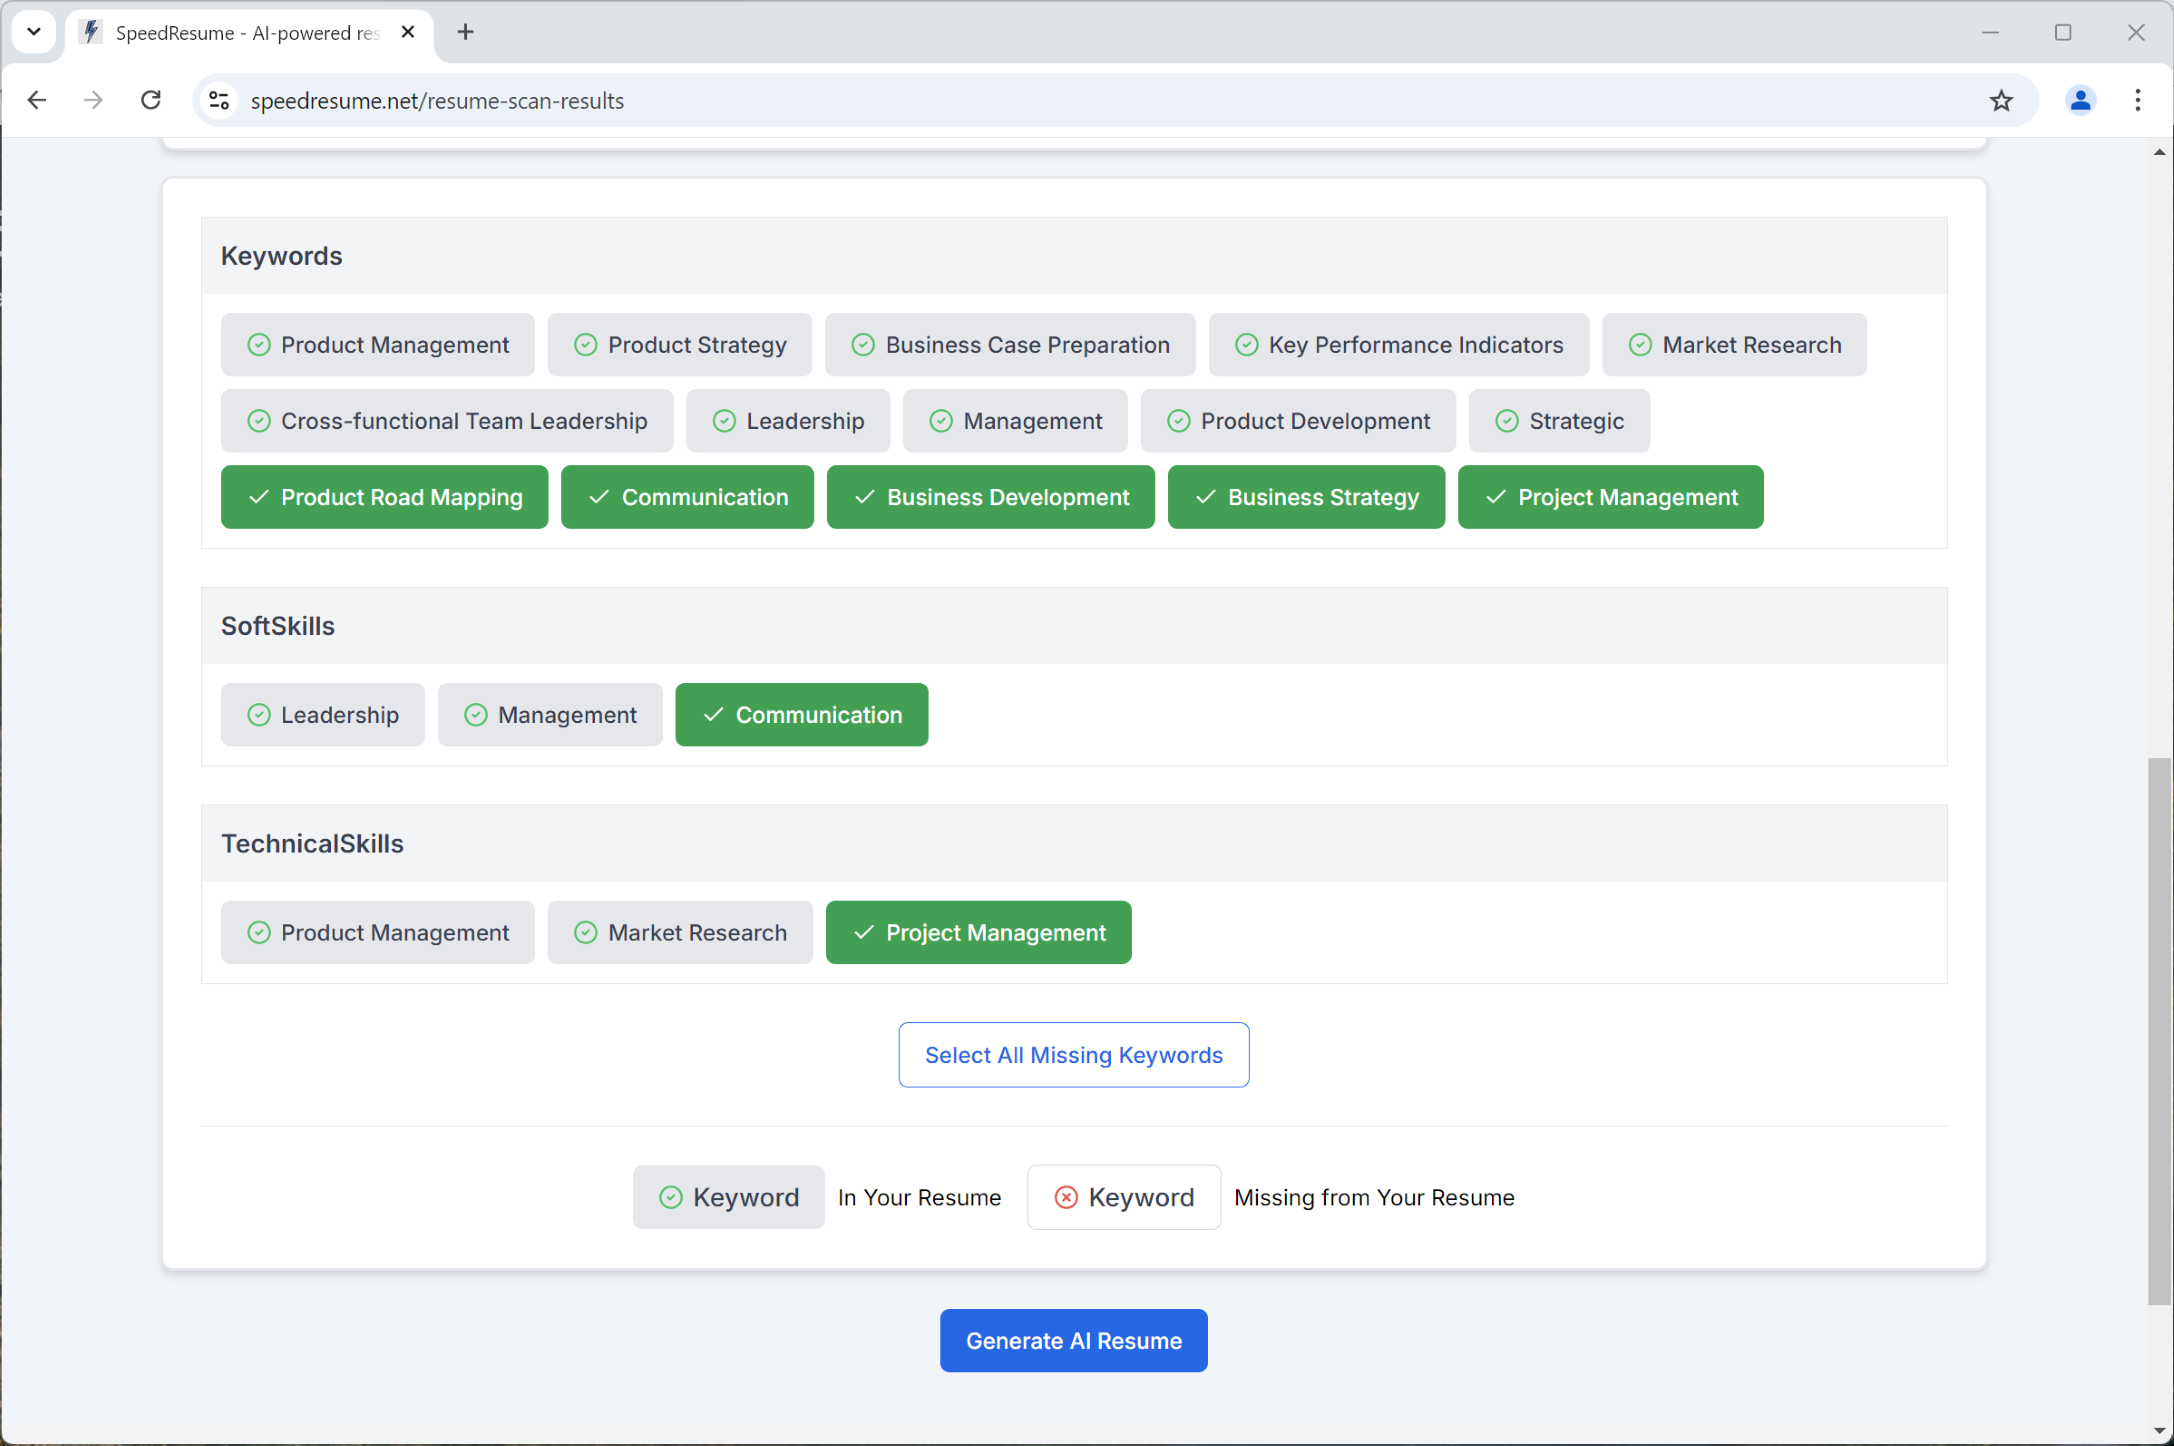Expand the Keywords section results

(x=282, y=253)
